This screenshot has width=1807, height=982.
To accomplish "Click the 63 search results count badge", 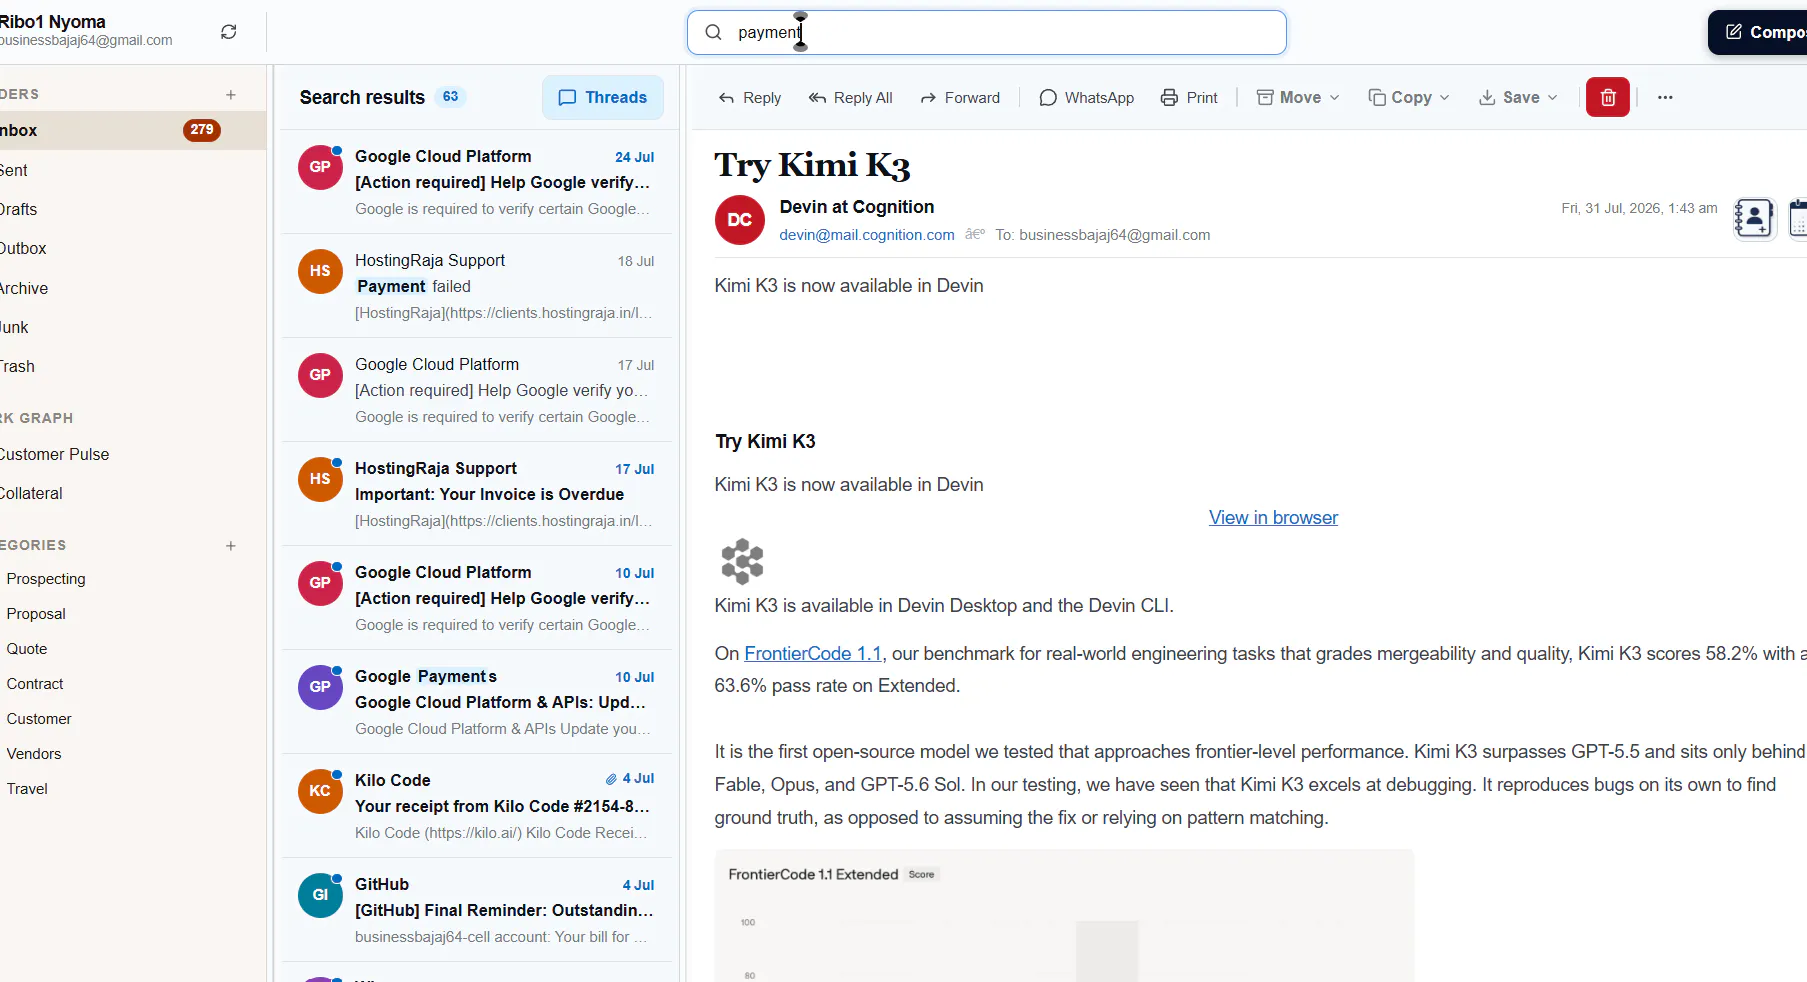I will coord(451,97).
